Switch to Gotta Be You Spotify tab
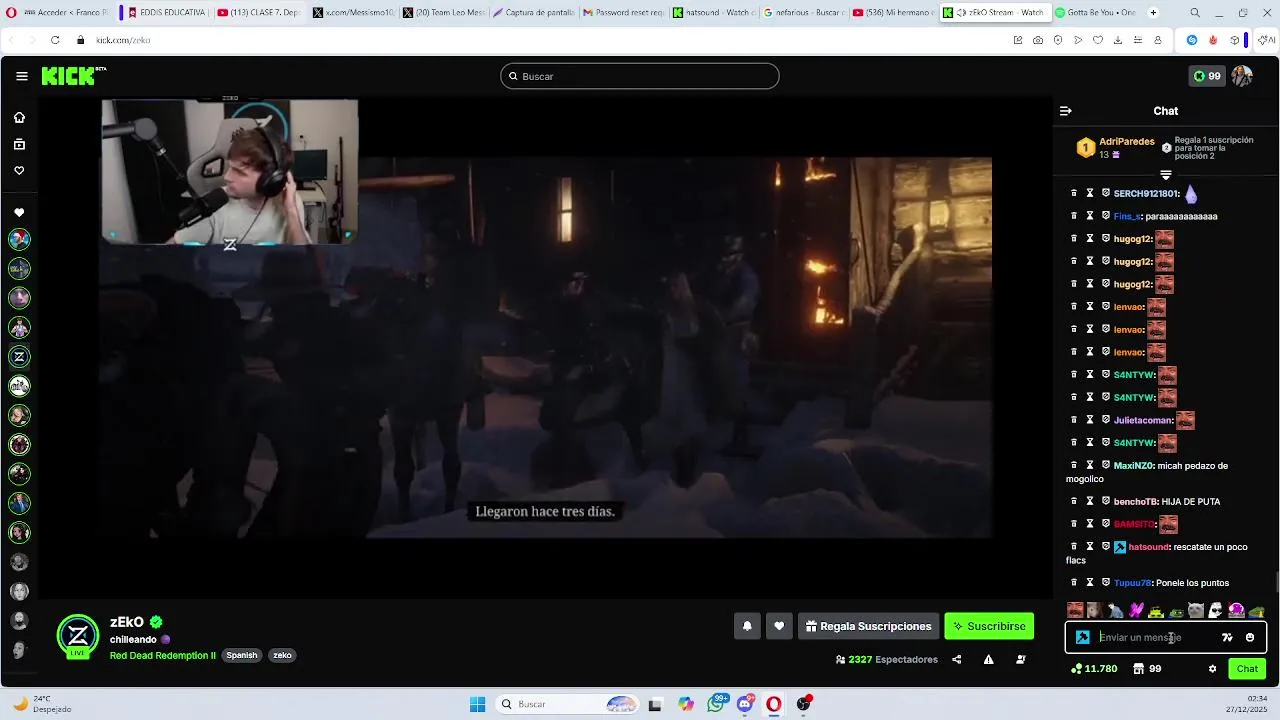The height and width of the screenshot is (720, 1280). point(1096,13)
